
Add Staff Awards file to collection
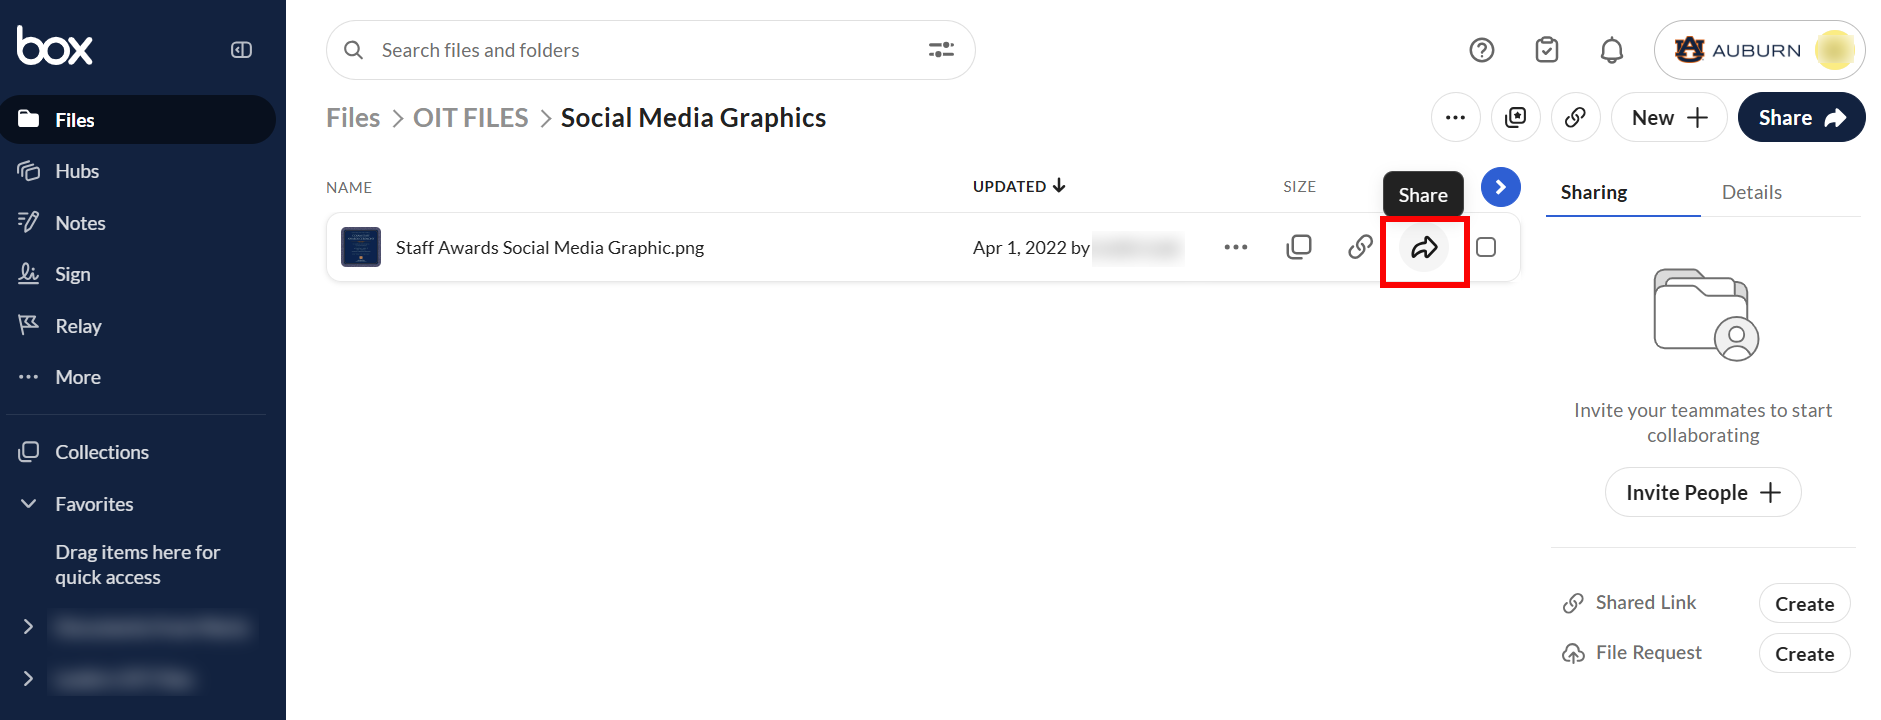tap(1299, 247)
